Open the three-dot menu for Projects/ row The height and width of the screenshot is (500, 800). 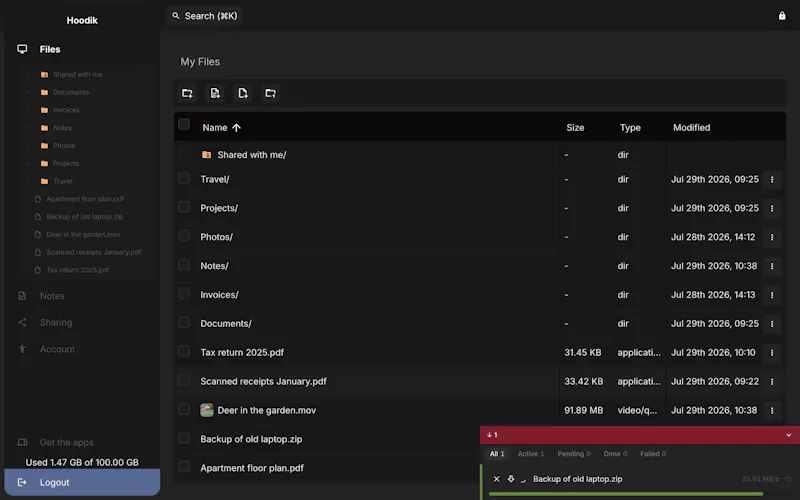772,208
